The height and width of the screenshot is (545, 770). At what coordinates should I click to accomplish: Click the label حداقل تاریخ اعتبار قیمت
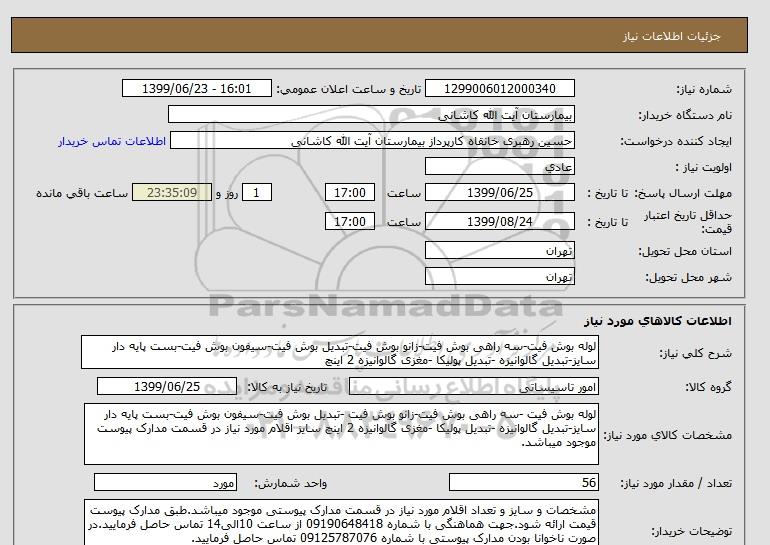(688, 222)
